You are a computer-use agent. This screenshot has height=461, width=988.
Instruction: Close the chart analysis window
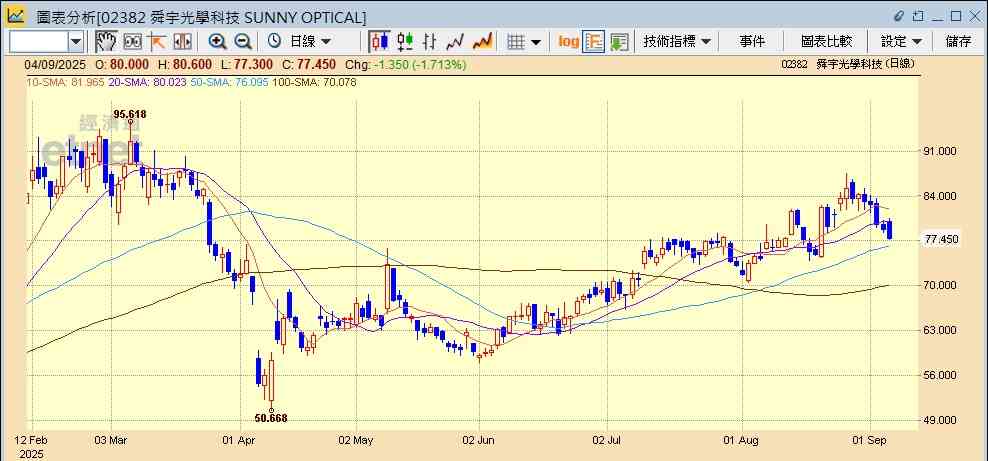pyautogui.click(x=974, y=16)
